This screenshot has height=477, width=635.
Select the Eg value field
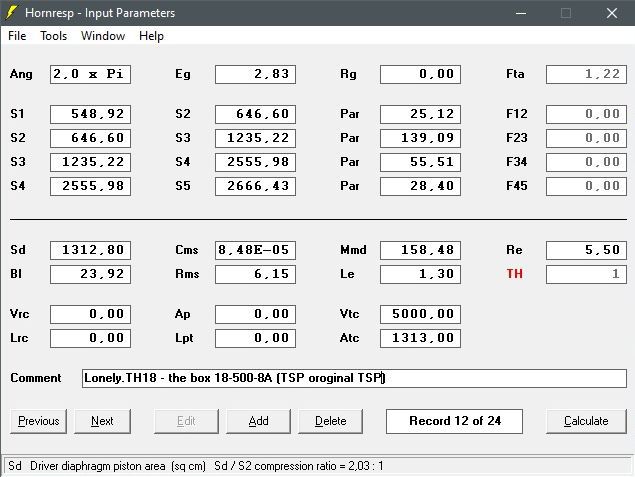255,74
